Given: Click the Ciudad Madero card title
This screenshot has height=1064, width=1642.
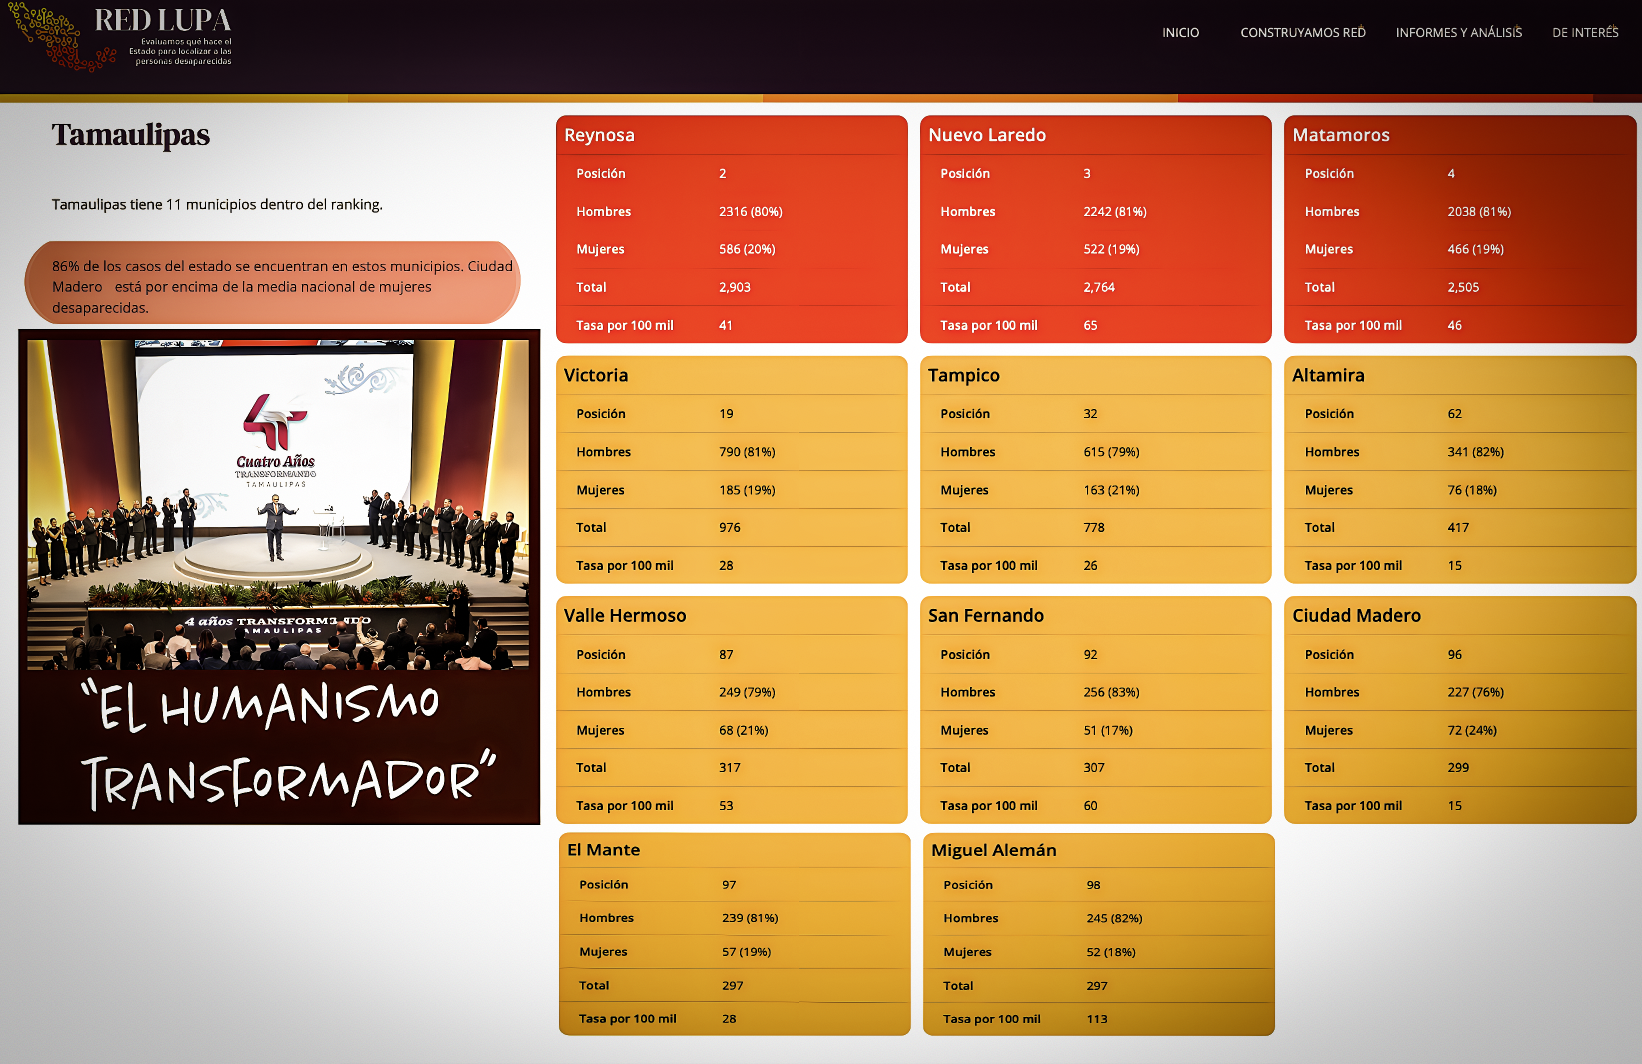Looking at the screenshot, I should point(1356,616).
